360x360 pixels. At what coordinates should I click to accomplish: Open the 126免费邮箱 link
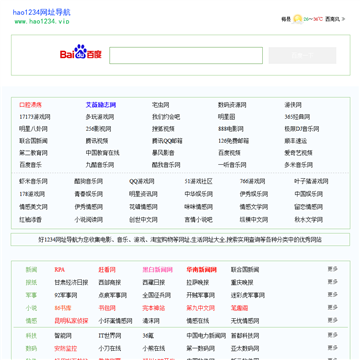233,141
